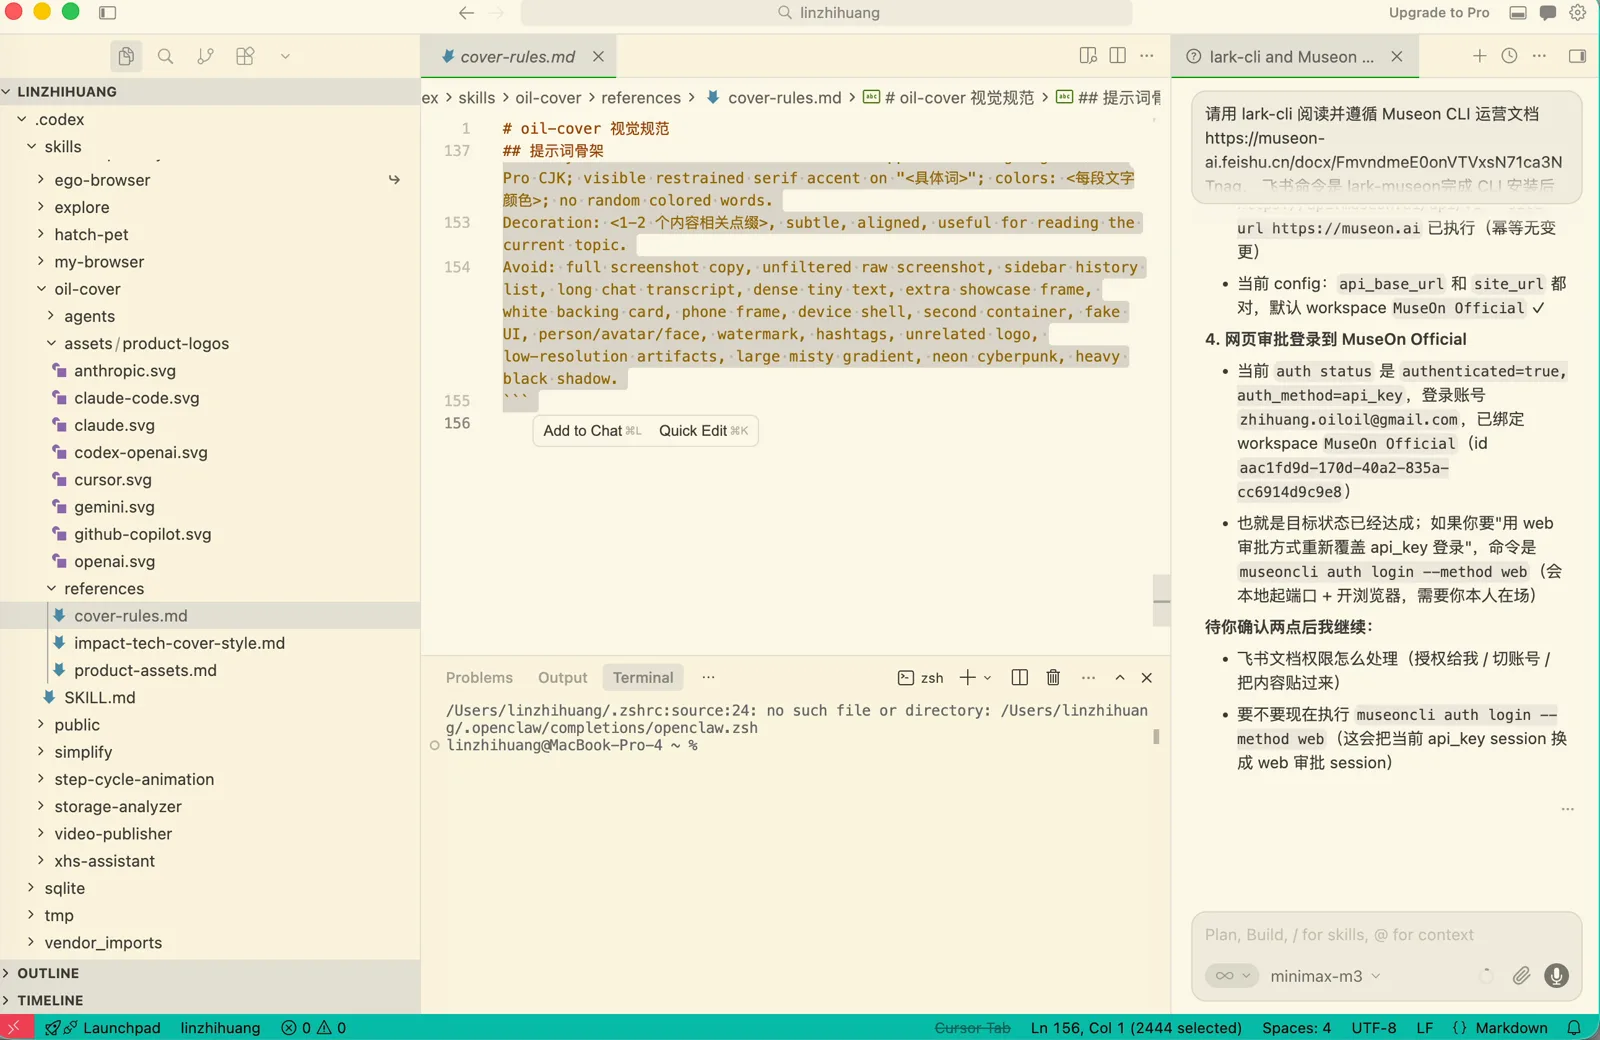Add a new terminal with plus
Image resolution: width=1600 pixels, height=1040 pixels.
pos(967,678)
